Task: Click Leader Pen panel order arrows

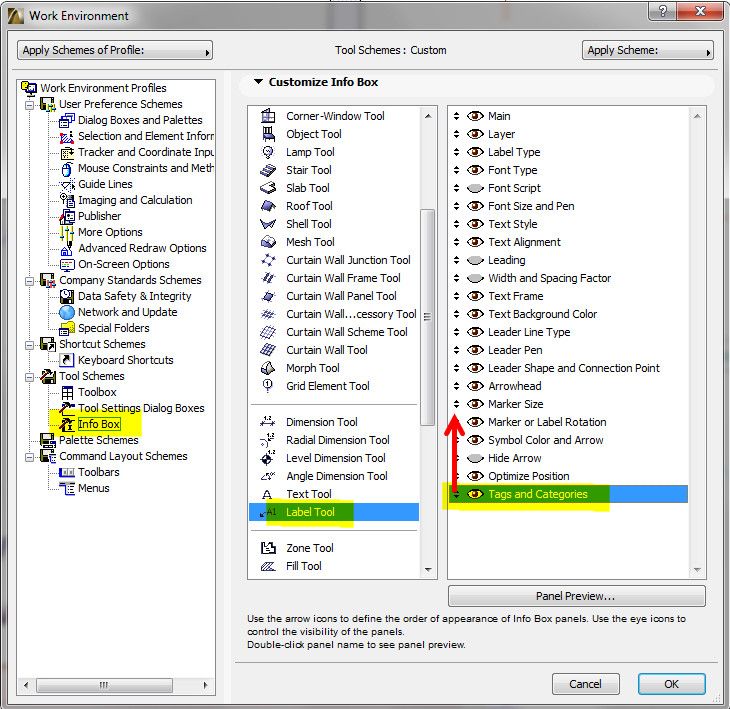Action: click(456, 350)
